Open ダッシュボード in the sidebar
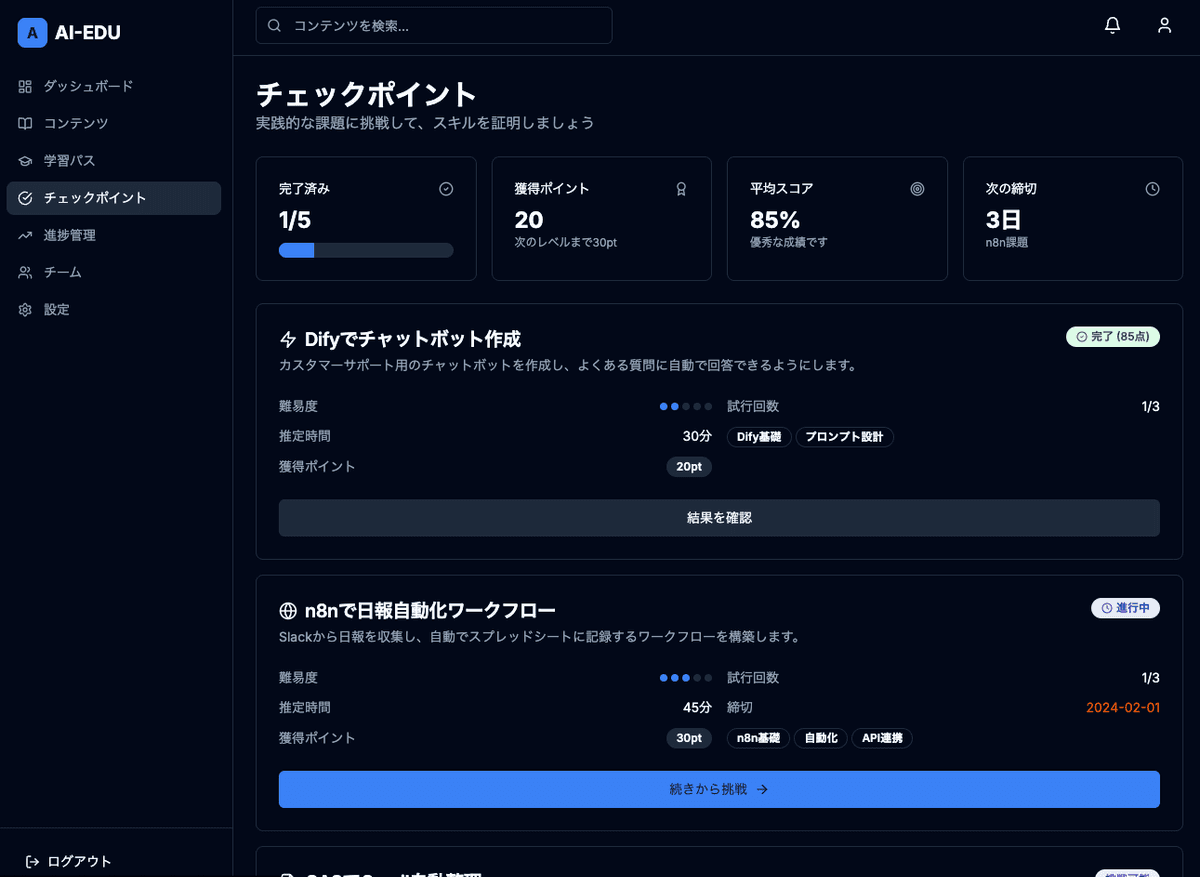The width and height of the screenshot is (1200, 877). point(88,86)
